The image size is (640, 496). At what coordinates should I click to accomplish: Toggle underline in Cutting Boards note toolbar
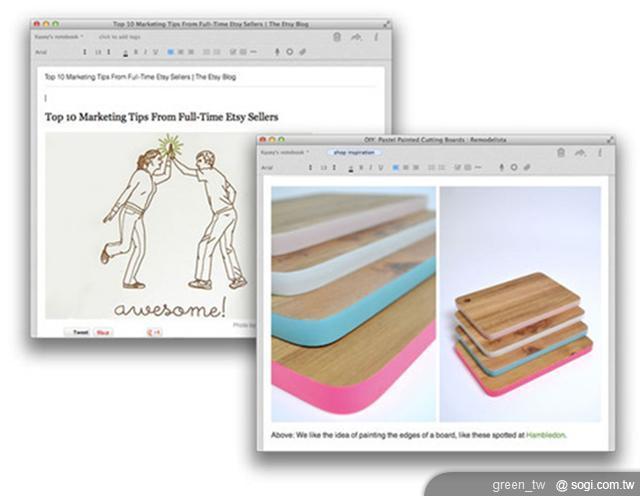pyautogui.click(x=380, y=167)
